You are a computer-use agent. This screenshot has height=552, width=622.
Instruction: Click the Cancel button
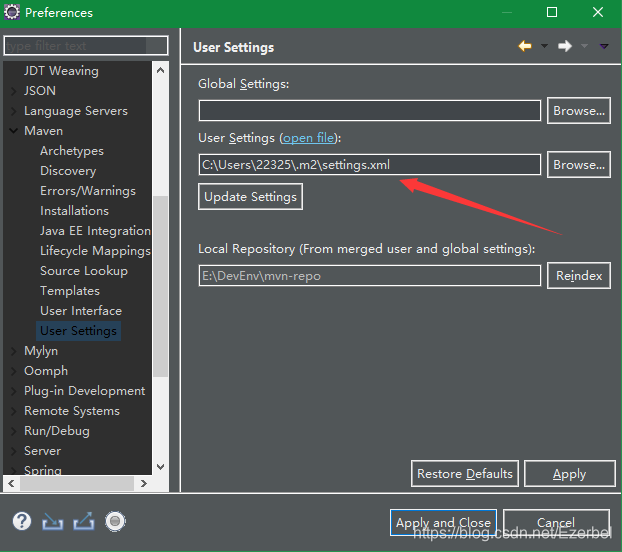556,523
